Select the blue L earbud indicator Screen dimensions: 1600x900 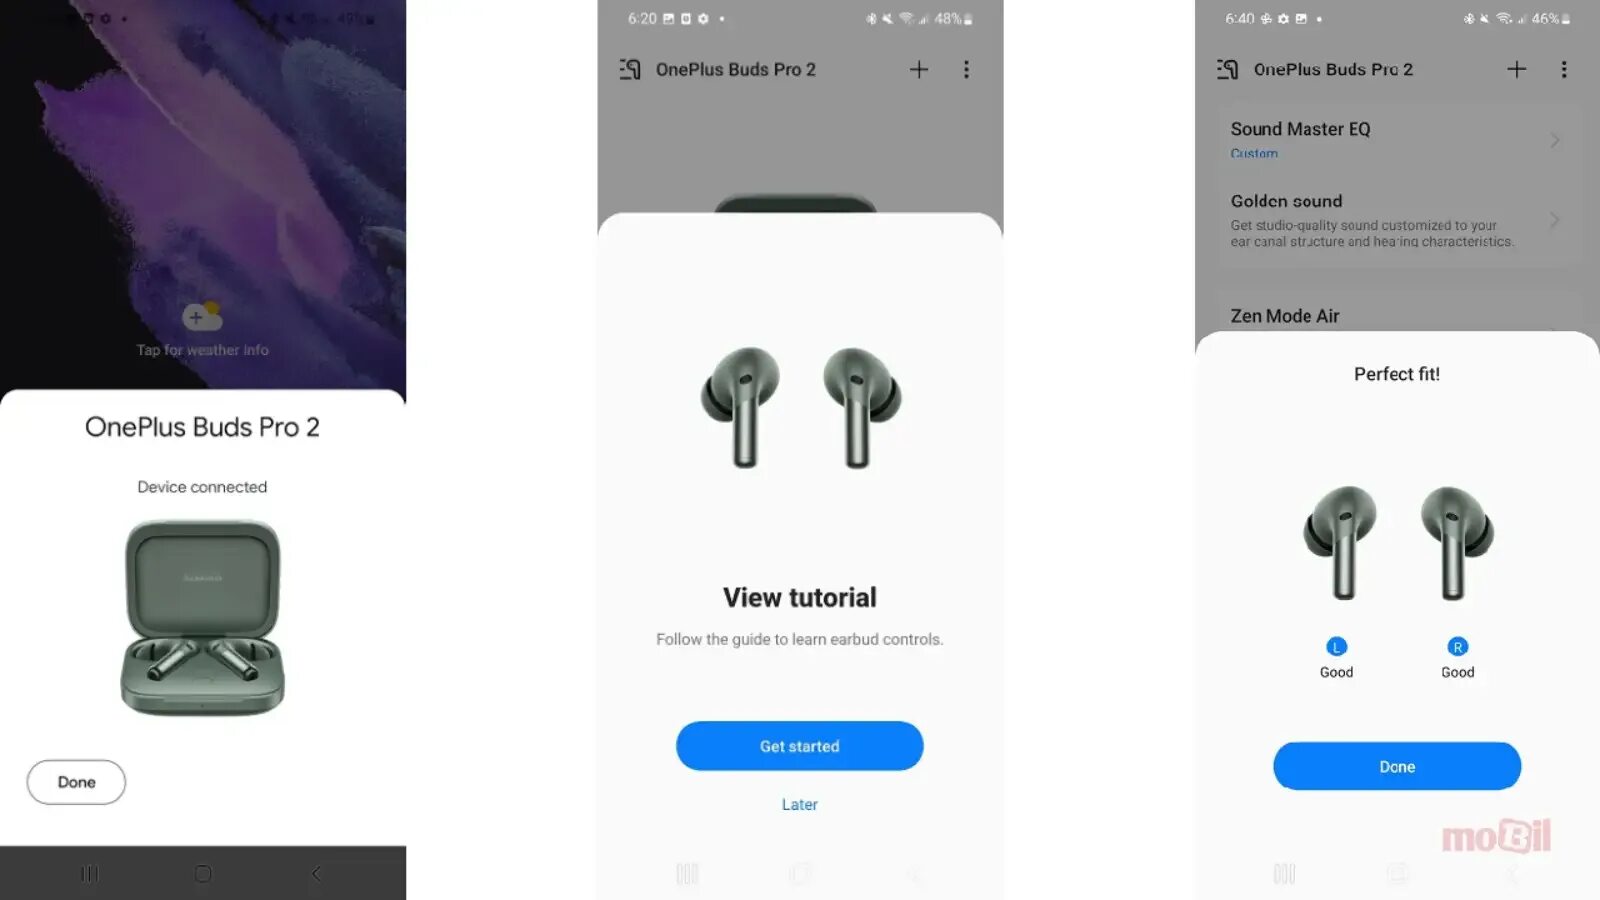pyautogui.click(x=1337, y=647)
